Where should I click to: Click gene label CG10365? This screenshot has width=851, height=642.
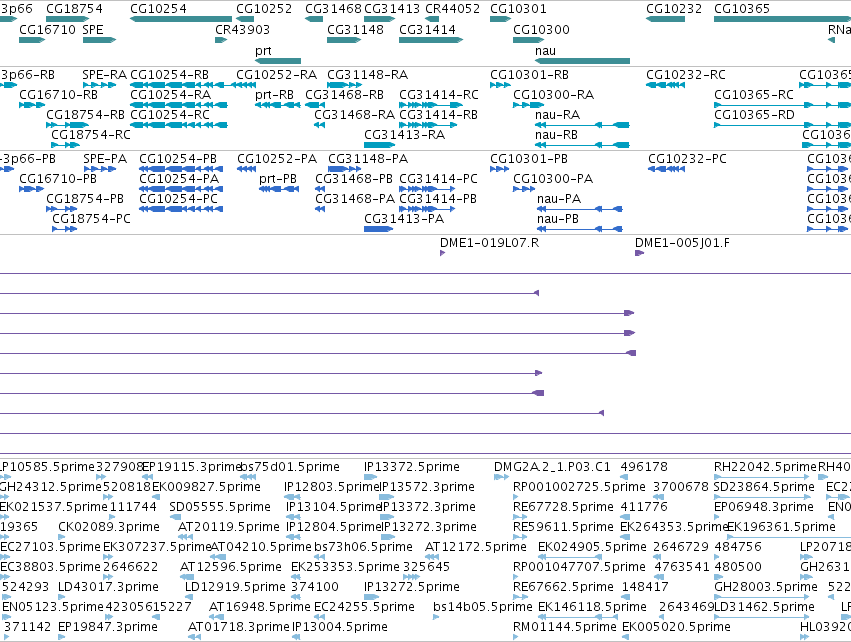742,9
